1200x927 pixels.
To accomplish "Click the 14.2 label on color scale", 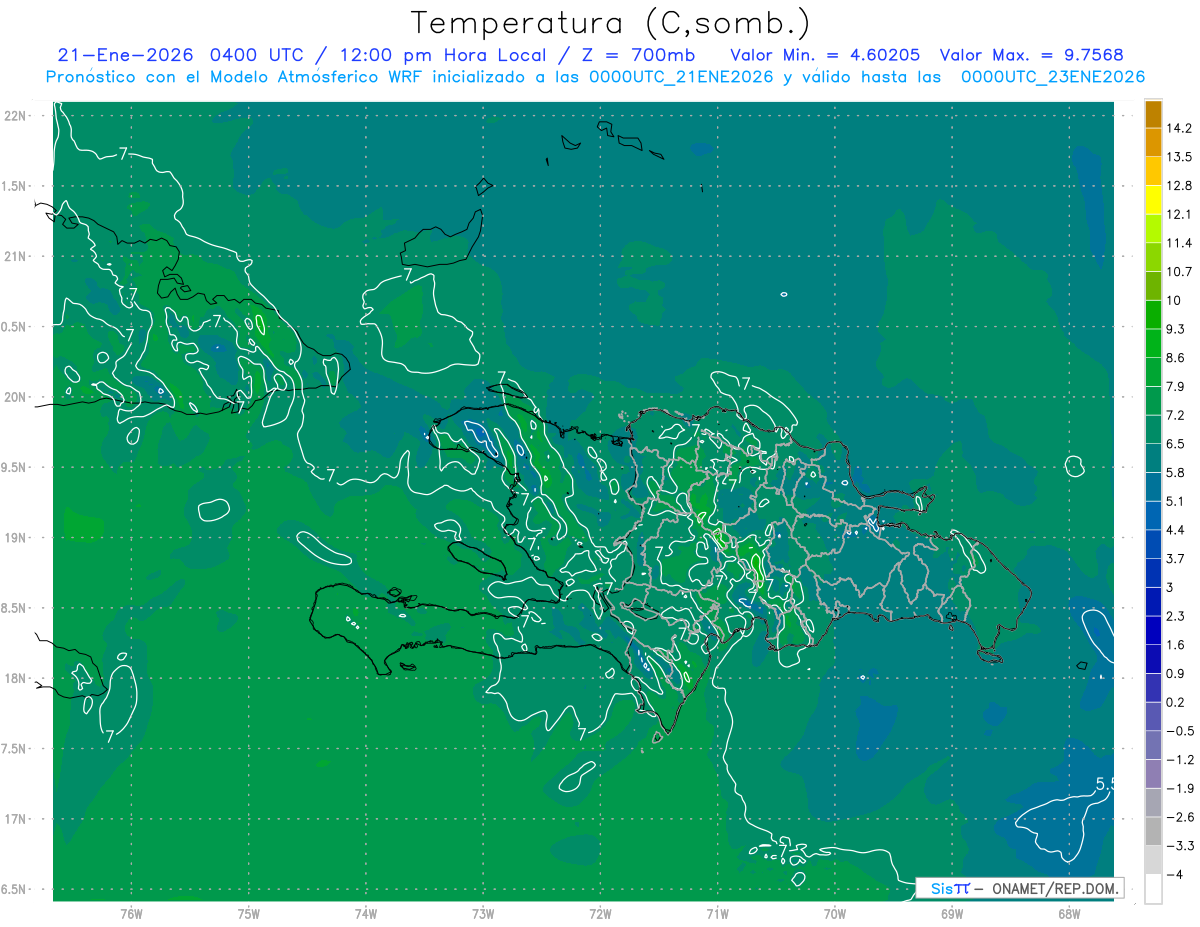I will click(1181, 128).
